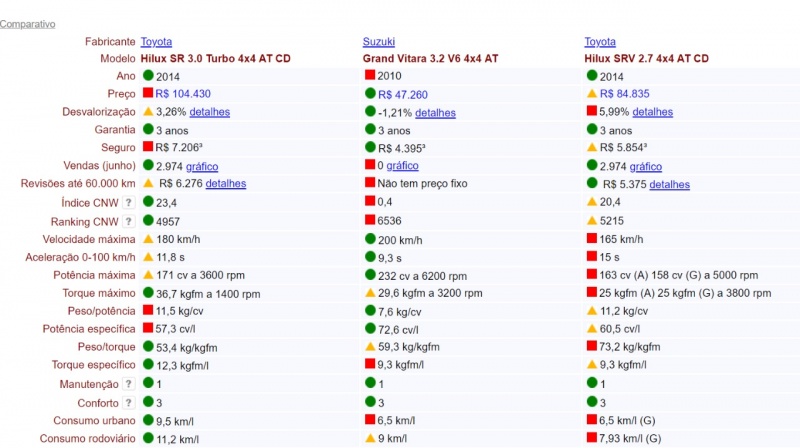
Task: Click the yellow triangle beside 60,5 cv/l
Action: 592,329
